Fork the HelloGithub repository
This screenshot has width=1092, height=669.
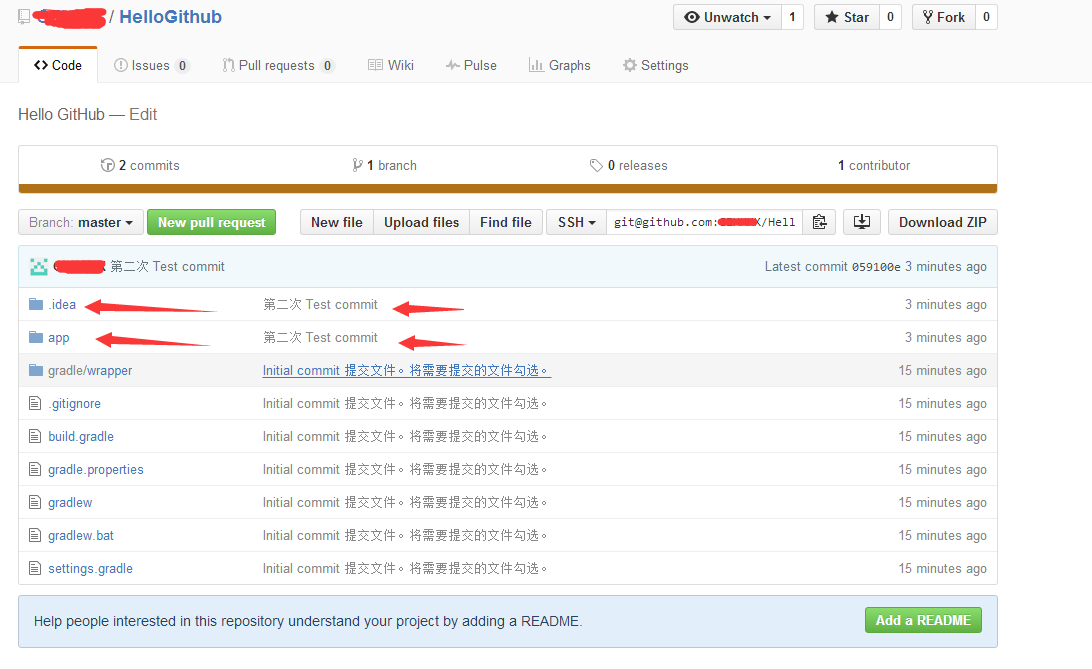coord(944,17)
